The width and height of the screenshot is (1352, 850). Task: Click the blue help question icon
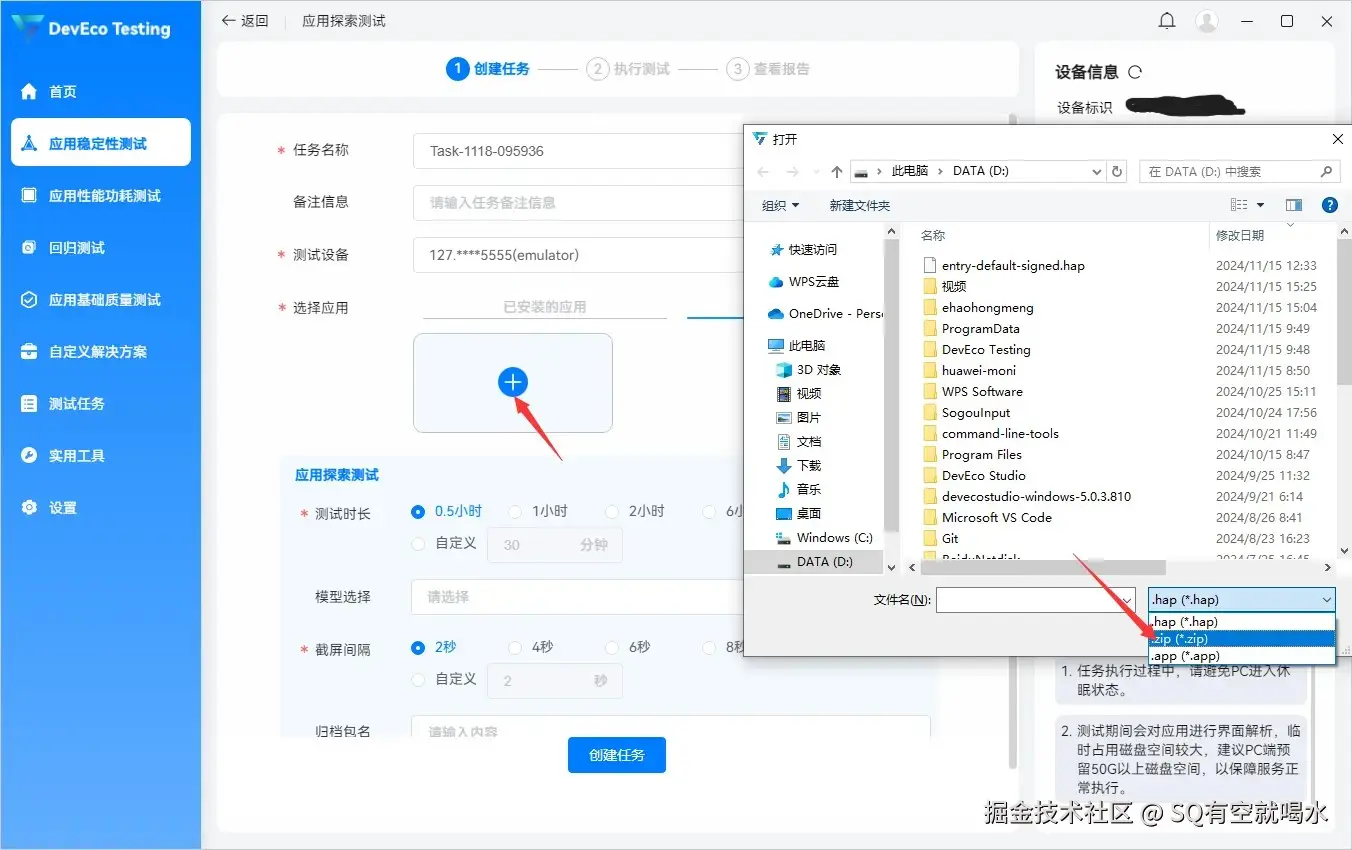click(x=1330, y=205)
